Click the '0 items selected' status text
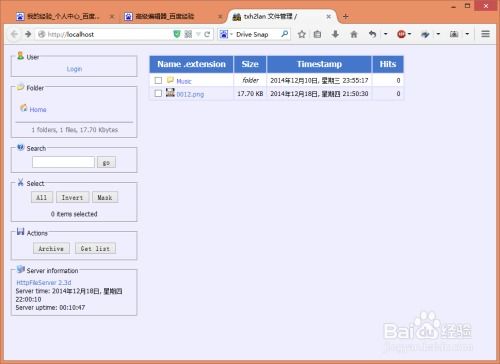 click(x=74, y=214)
